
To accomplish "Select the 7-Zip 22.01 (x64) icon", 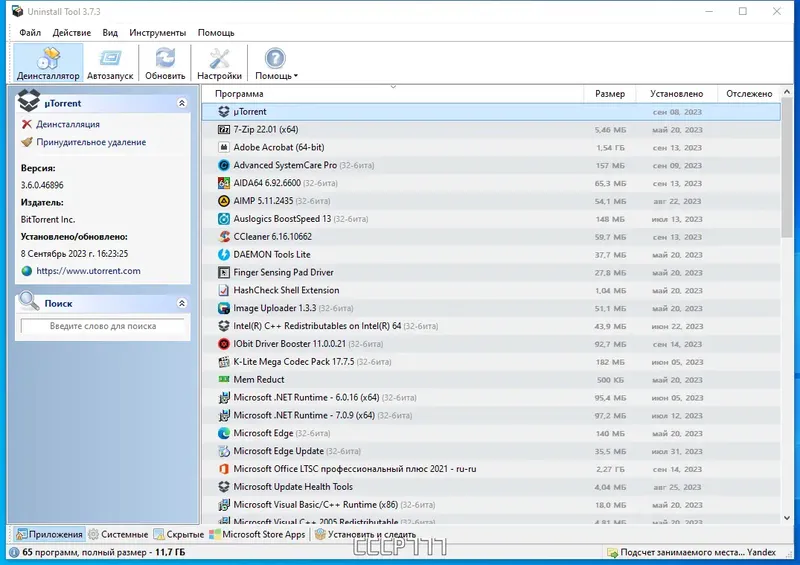I will point(223,130).
